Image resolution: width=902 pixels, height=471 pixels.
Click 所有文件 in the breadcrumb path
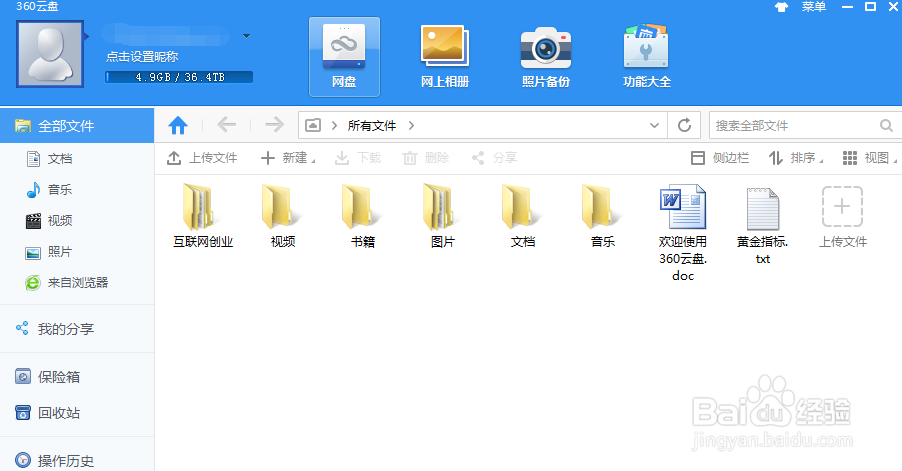tap(372, 125)
